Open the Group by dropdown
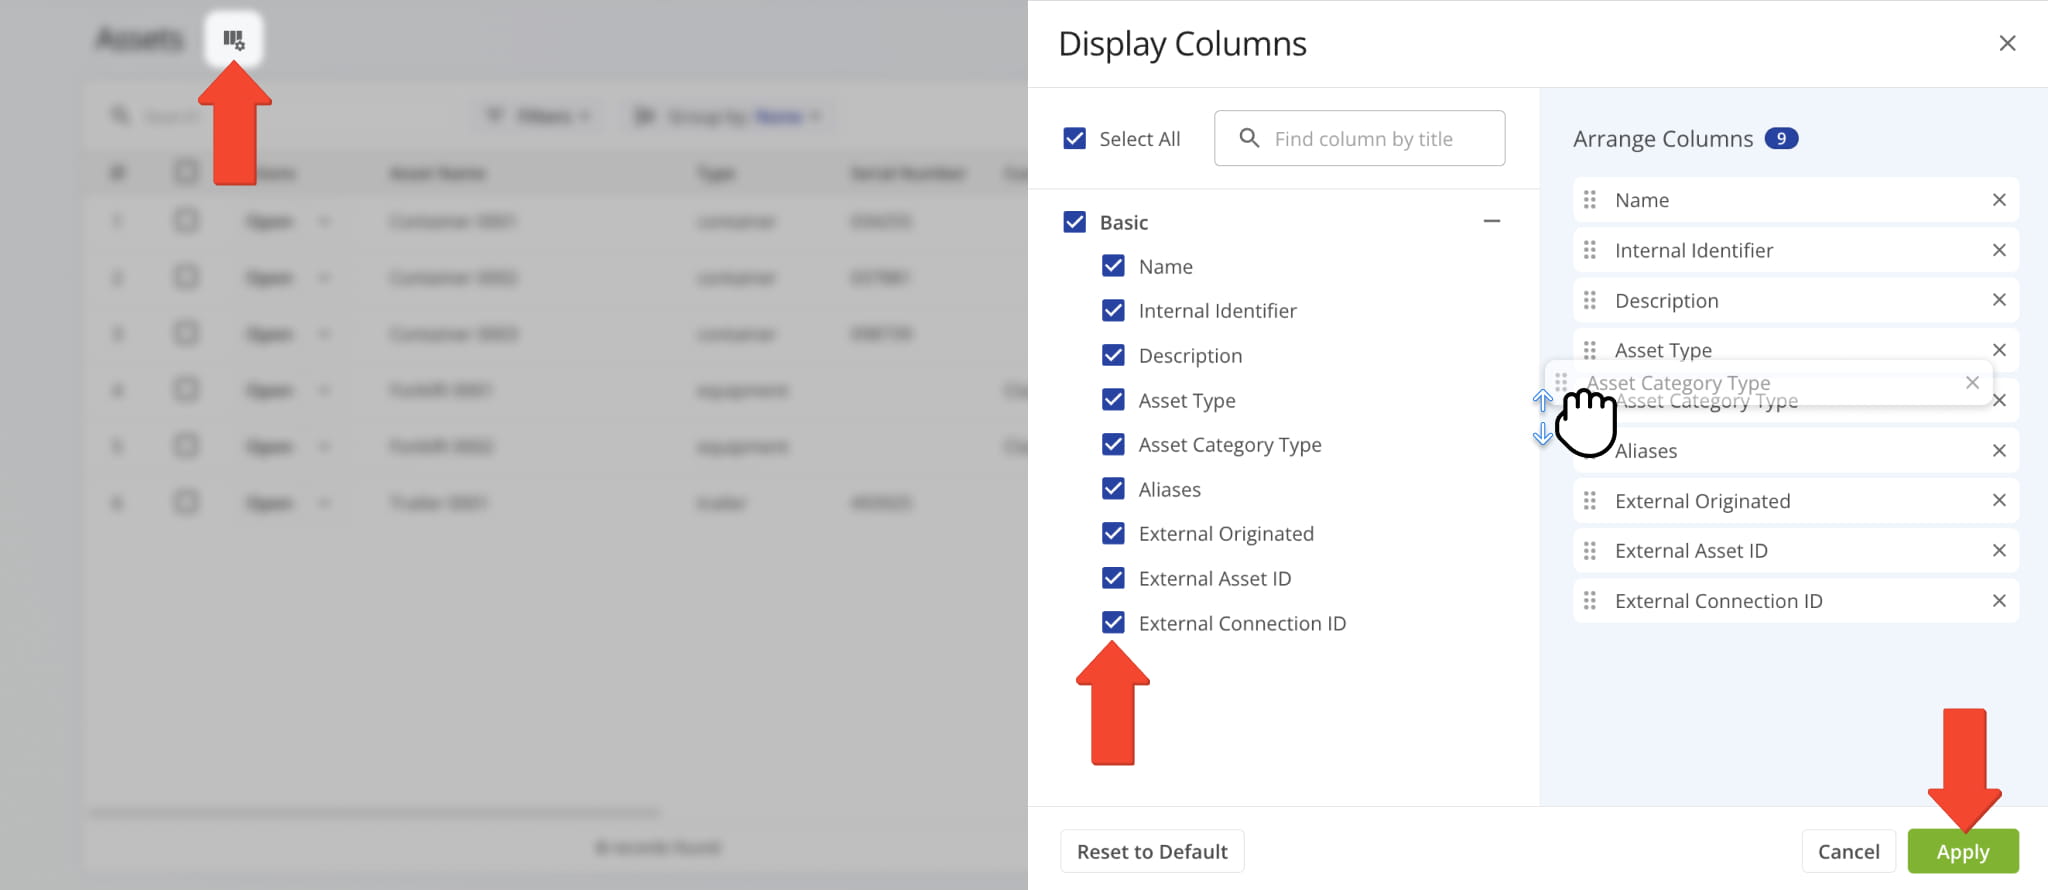 coord(728,117)
